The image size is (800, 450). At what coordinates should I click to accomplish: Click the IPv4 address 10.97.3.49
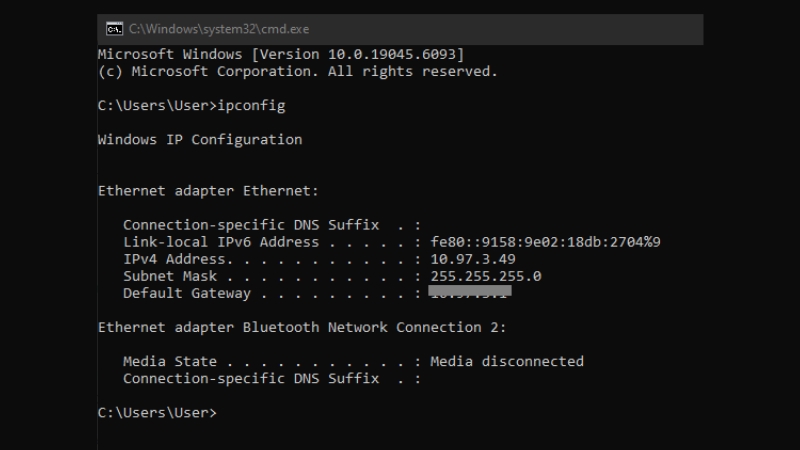(x=473, y=259)
